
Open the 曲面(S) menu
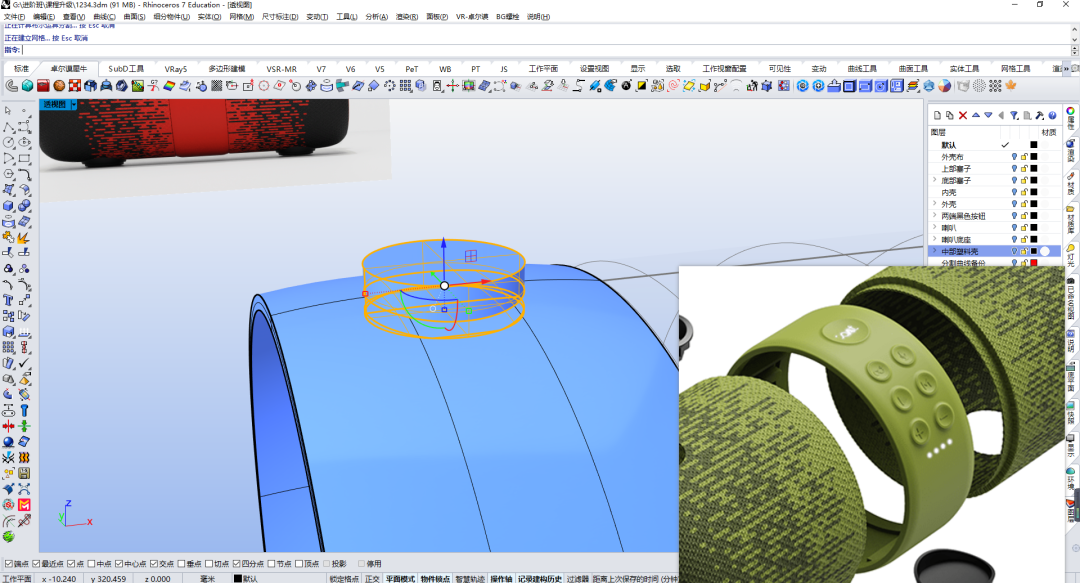(134, 17)
